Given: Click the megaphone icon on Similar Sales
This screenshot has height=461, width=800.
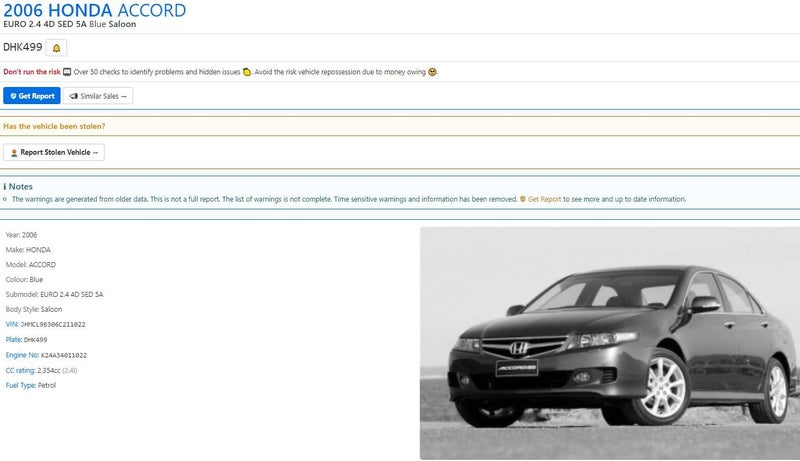Looking at the screenshot, I should [x=74, y=96].
